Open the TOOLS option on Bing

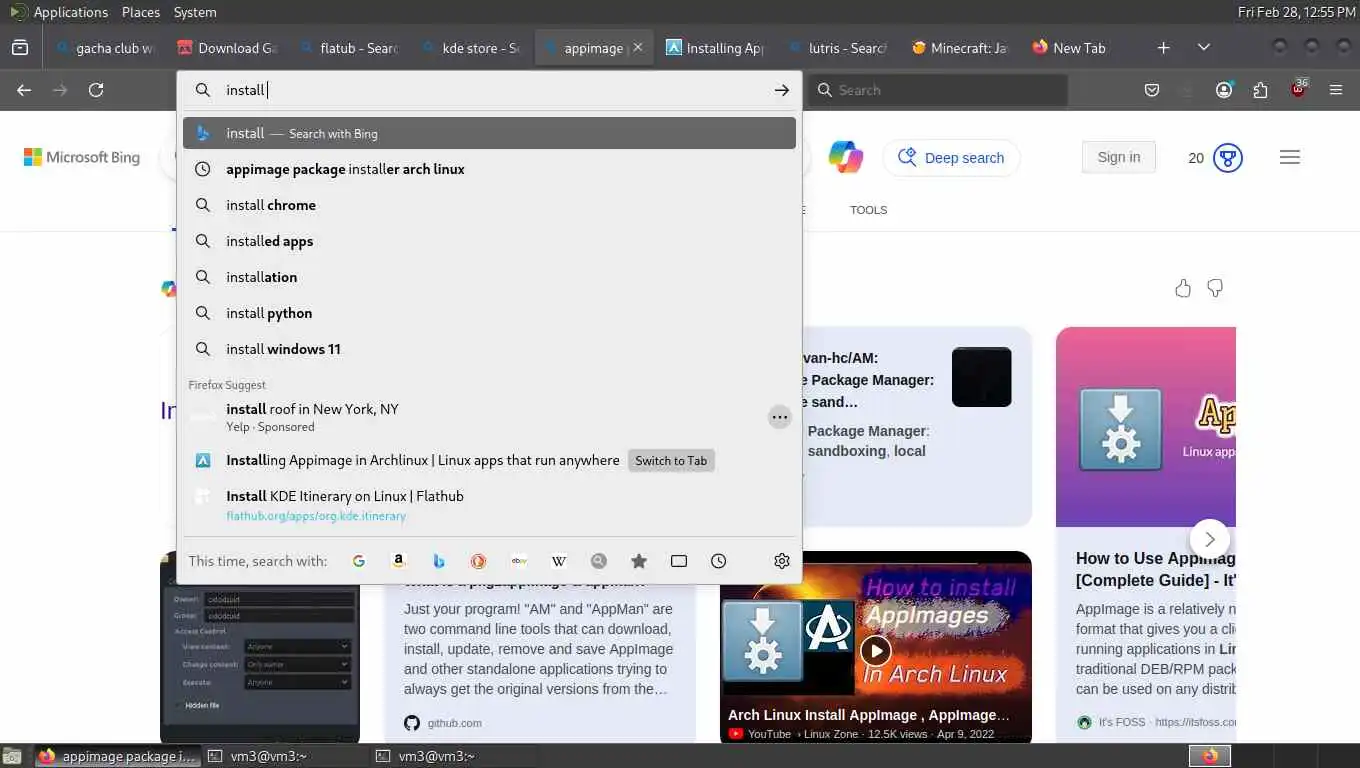868,210
